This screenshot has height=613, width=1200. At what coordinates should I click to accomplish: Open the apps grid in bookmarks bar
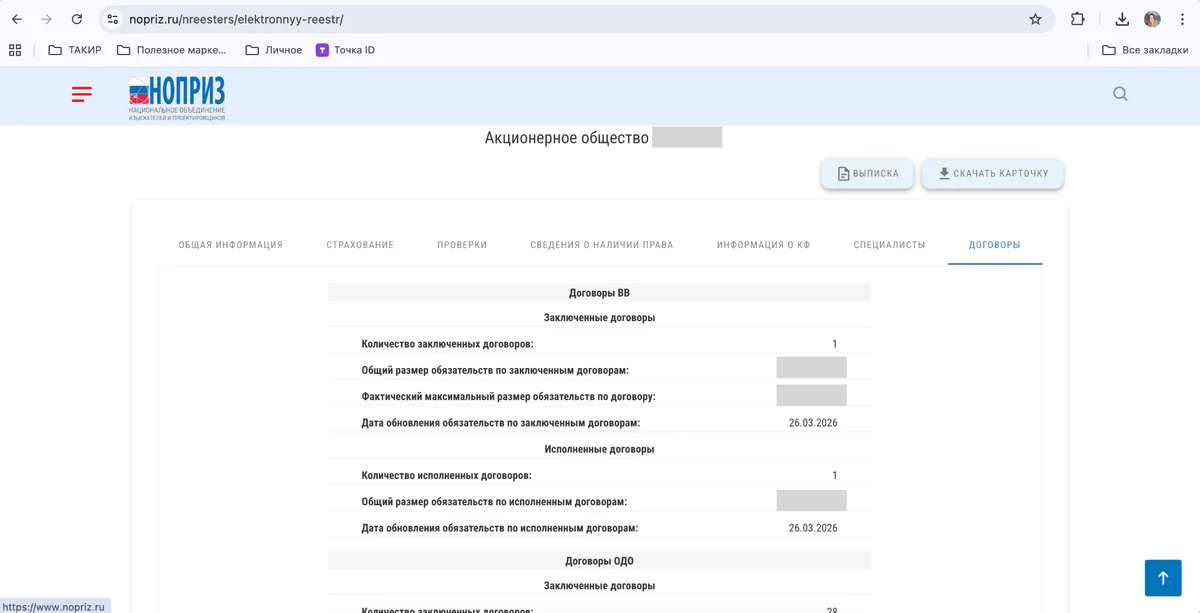click(x=15, y=50)
